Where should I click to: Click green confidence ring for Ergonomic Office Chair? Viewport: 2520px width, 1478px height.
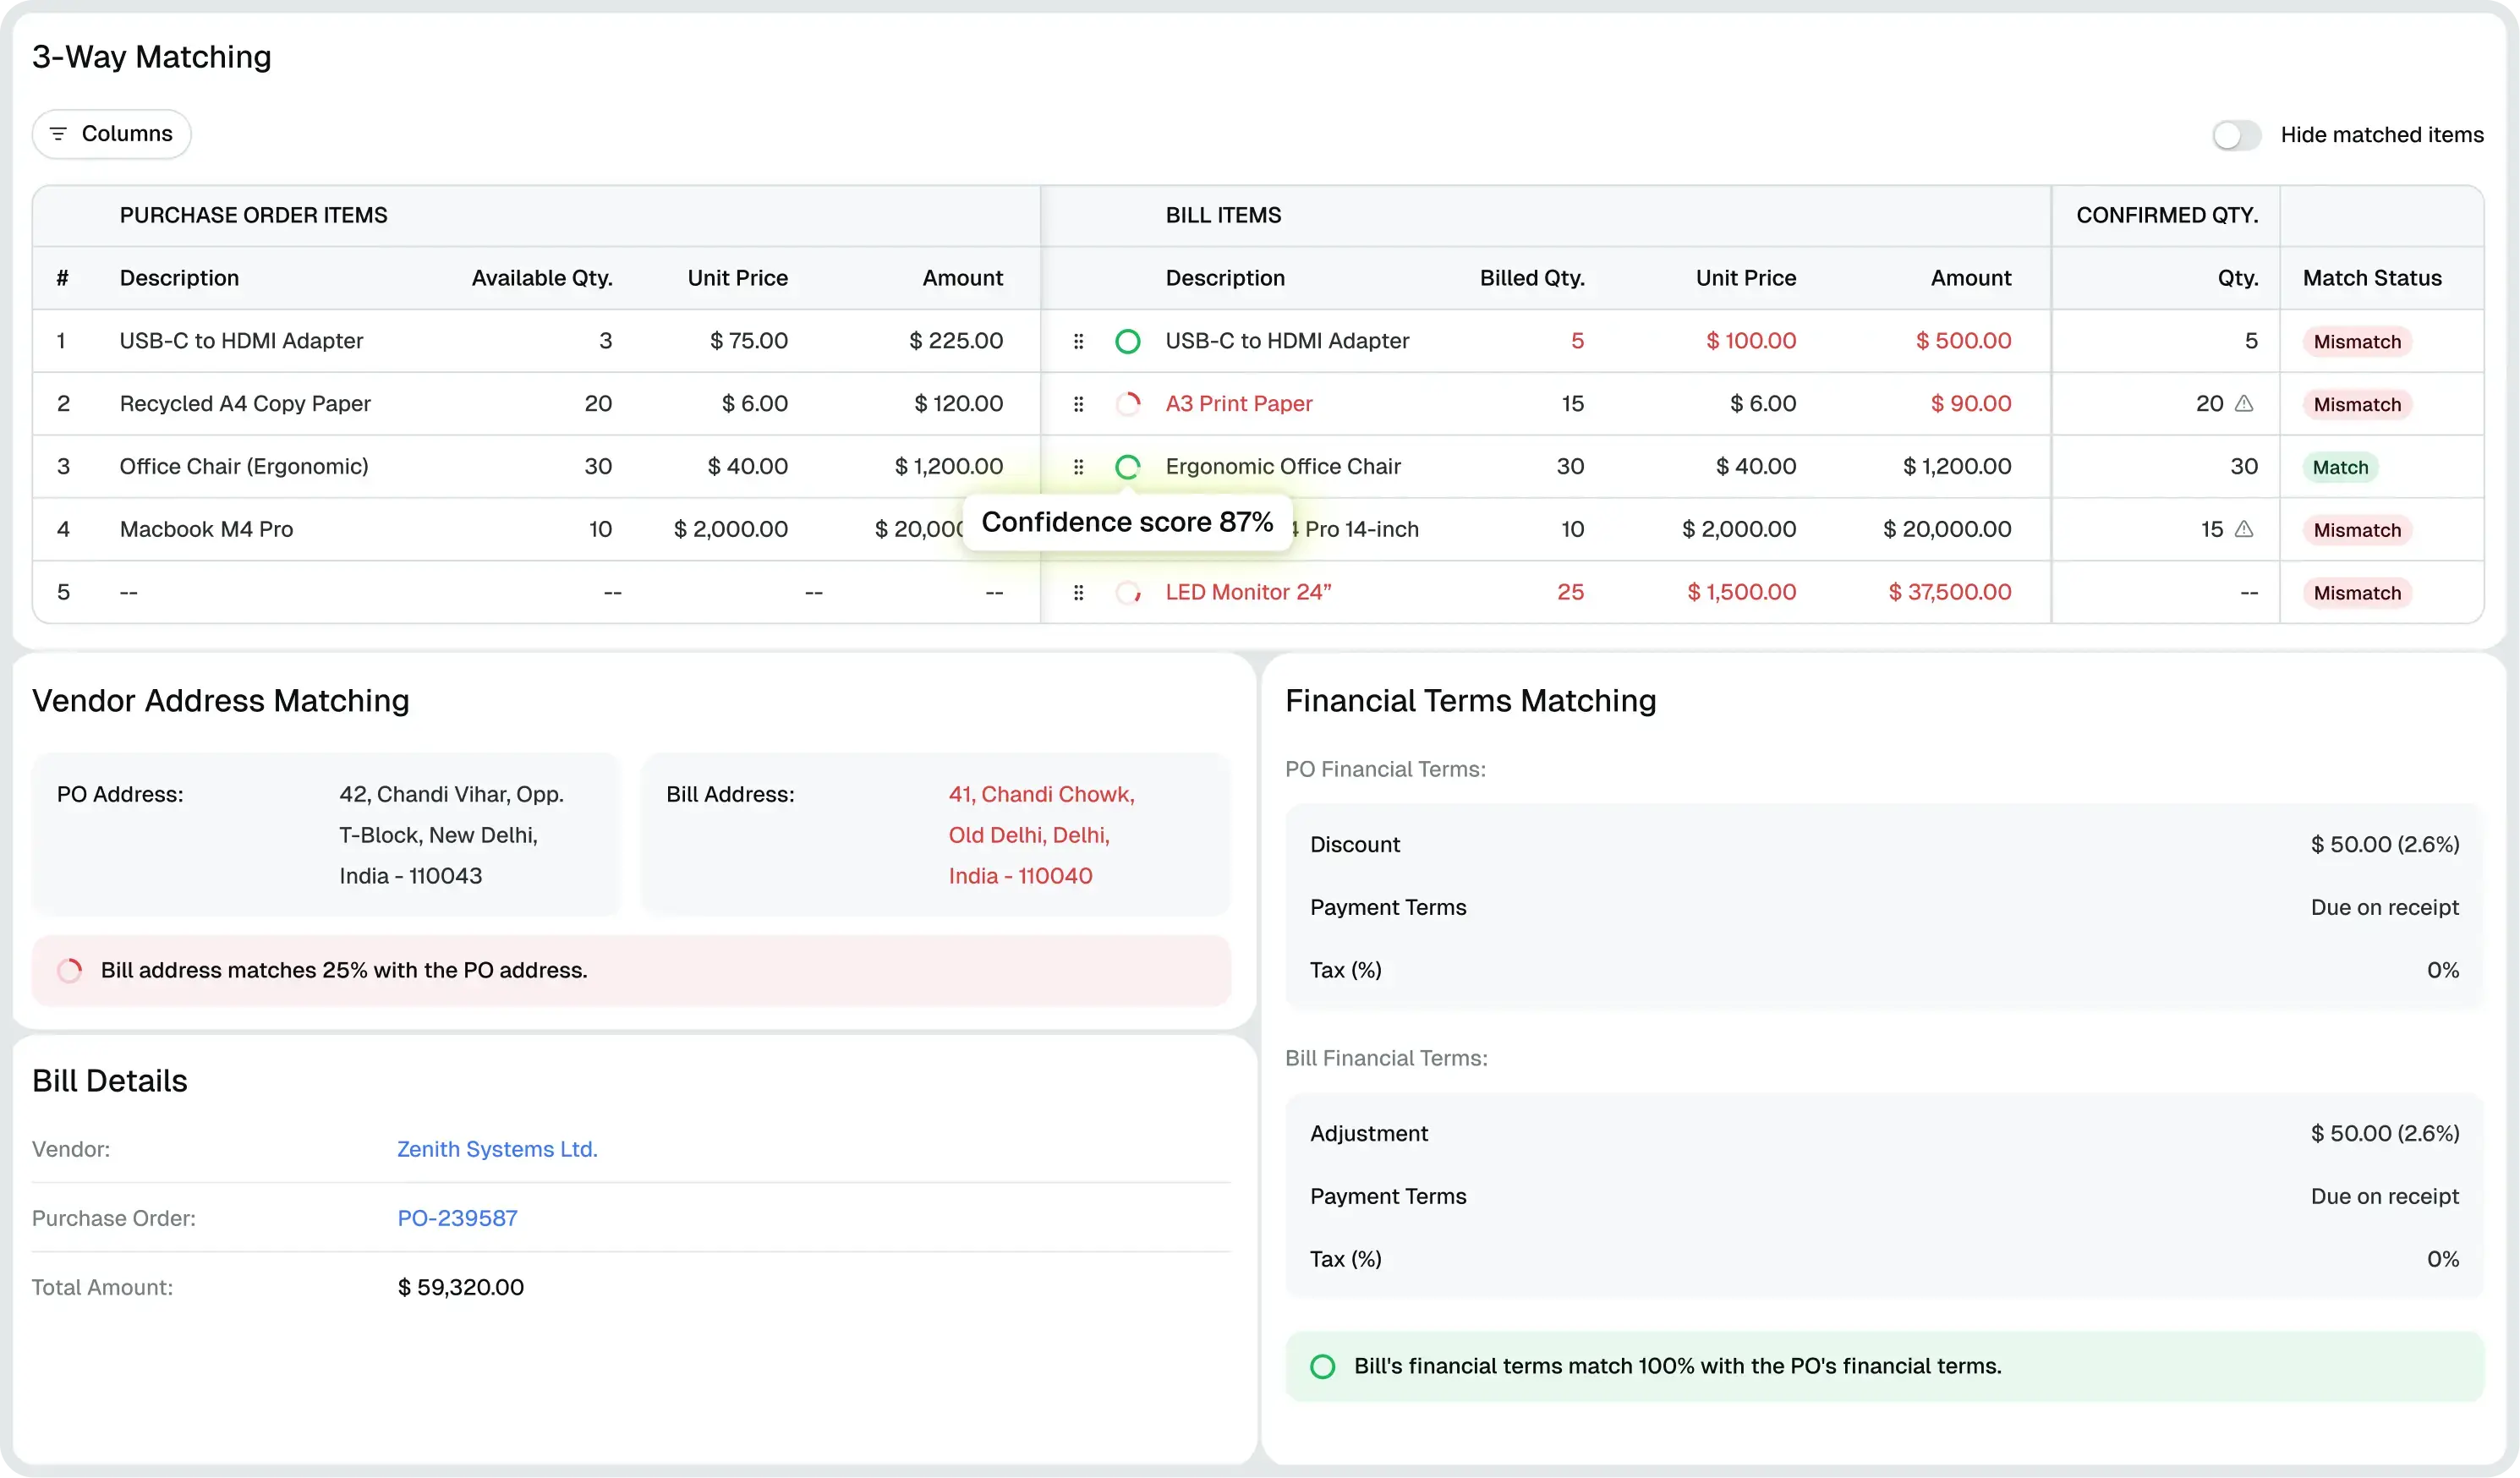pyautogui.click(x=1127, y=467)
